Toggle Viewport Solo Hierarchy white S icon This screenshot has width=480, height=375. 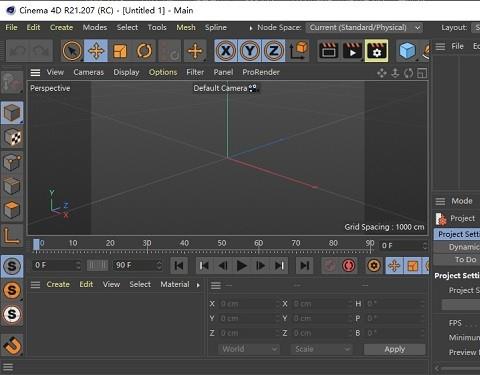tap(12, 314)
